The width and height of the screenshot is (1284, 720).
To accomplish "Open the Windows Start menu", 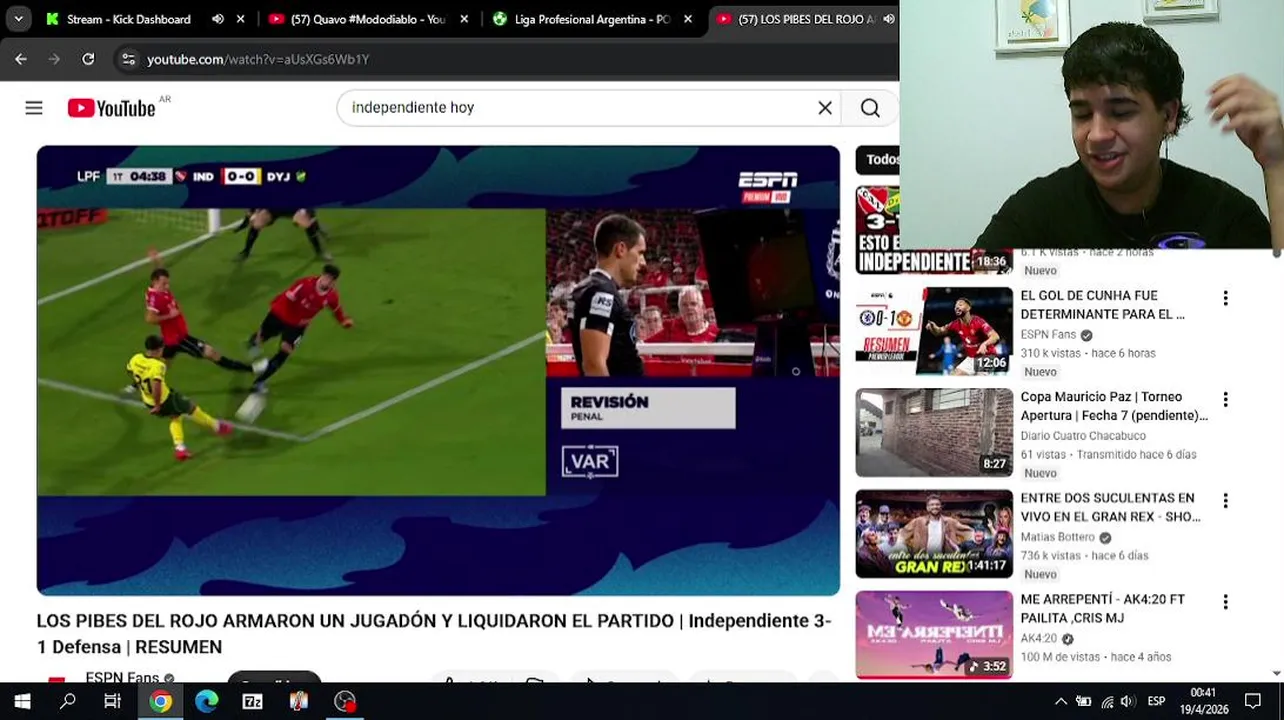I will pyautogui.click(x=22, y=701).
